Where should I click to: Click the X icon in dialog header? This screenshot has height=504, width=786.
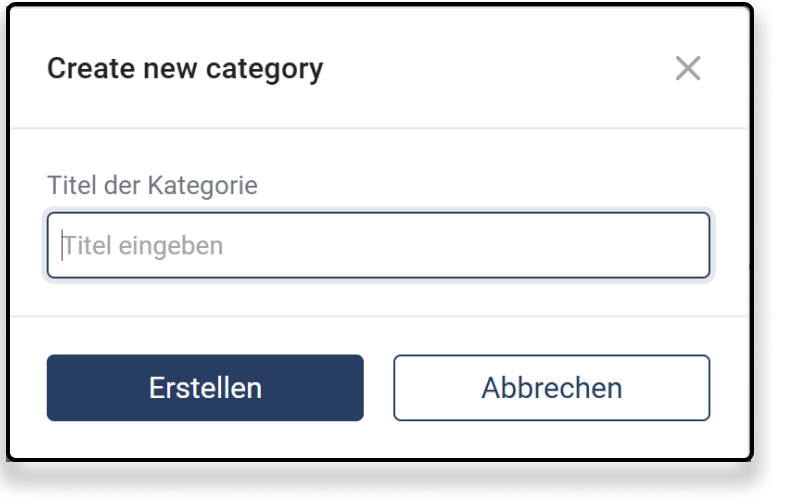pyautogui.click(x=688, y=69)
